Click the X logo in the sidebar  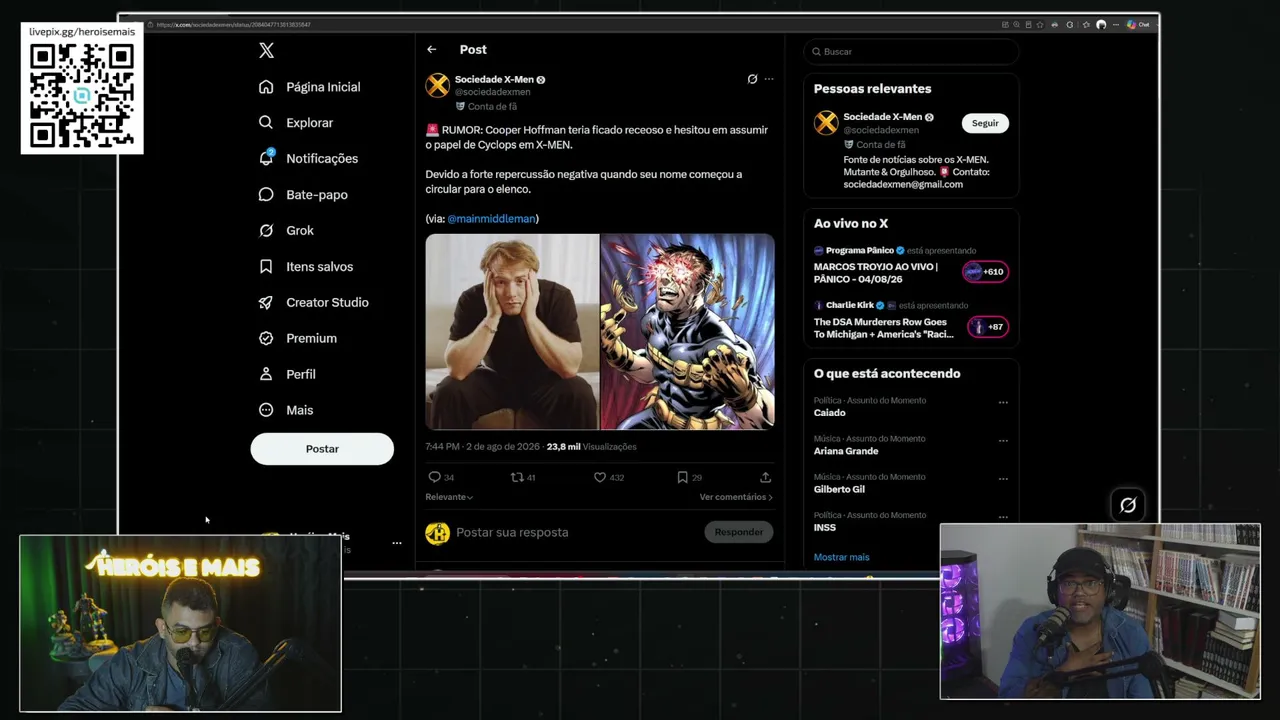click(266, 50)
